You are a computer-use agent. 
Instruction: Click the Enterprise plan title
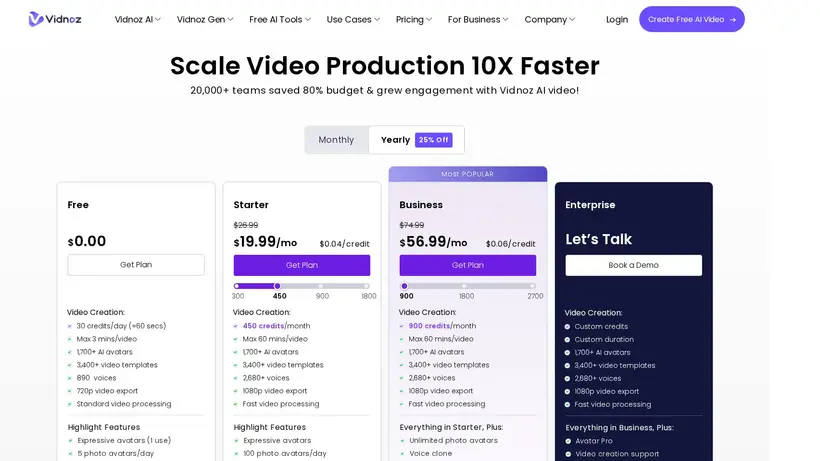(590, 205)
